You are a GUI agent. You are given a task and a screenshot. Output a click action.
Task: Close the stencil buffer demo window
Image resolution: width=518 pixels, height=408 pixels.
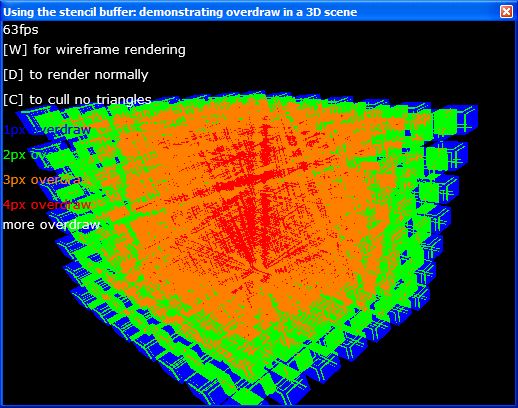coord(506,12)
